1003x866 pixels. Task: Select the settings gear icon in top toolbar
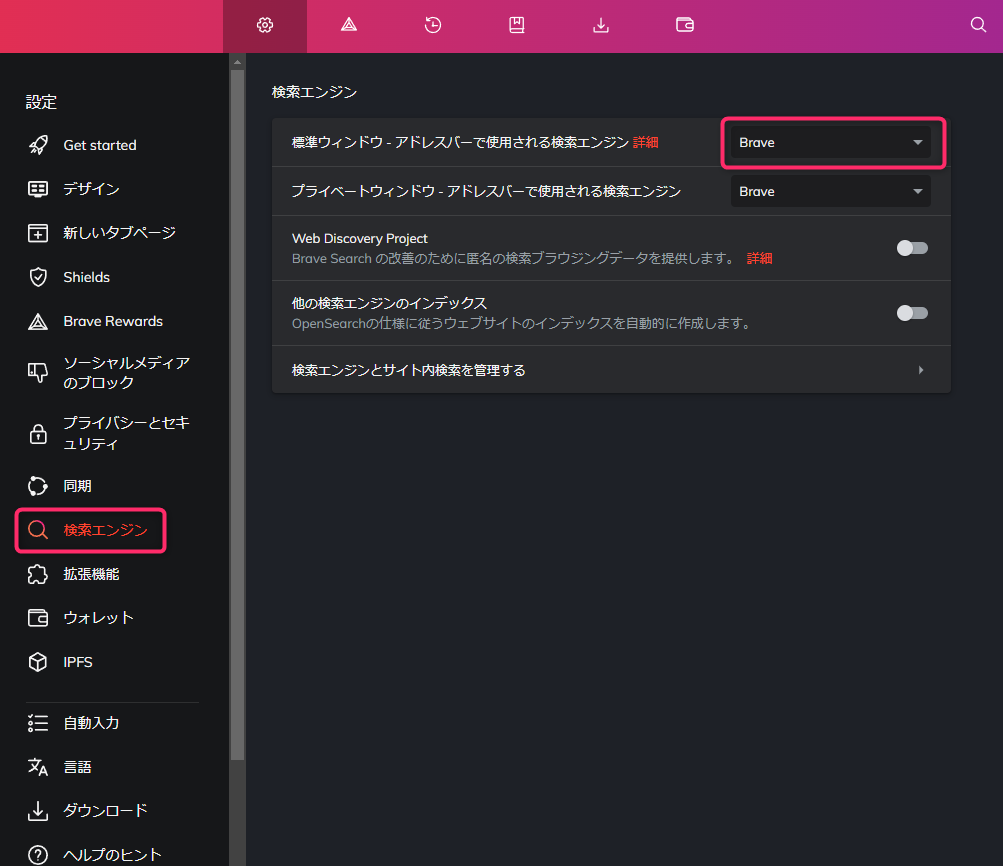point(265,26)
